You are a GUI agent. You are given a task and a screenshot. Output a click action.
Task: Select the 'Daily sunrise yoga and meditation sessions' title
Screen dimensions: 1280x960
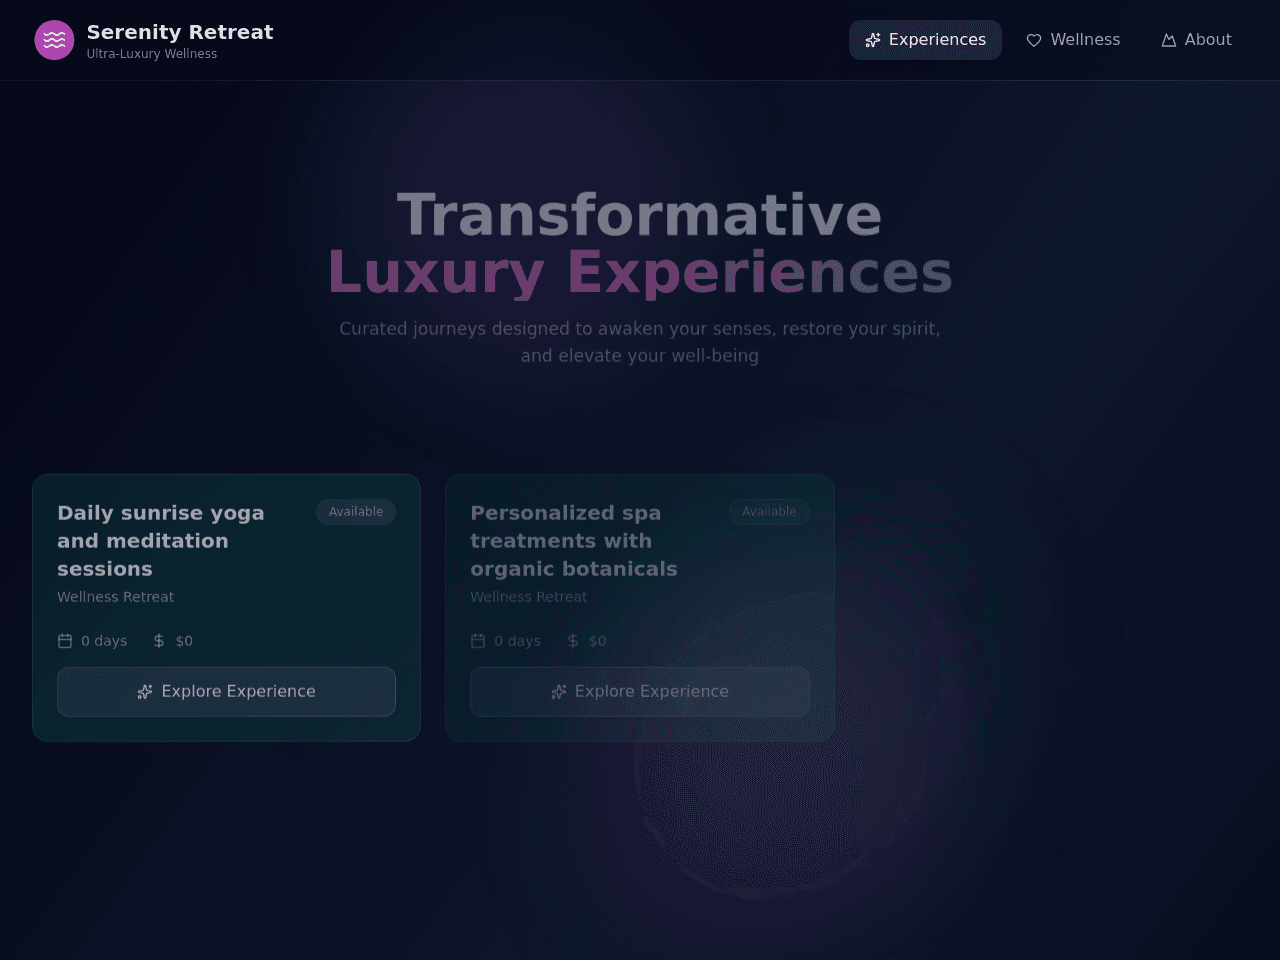coord(161,541)
